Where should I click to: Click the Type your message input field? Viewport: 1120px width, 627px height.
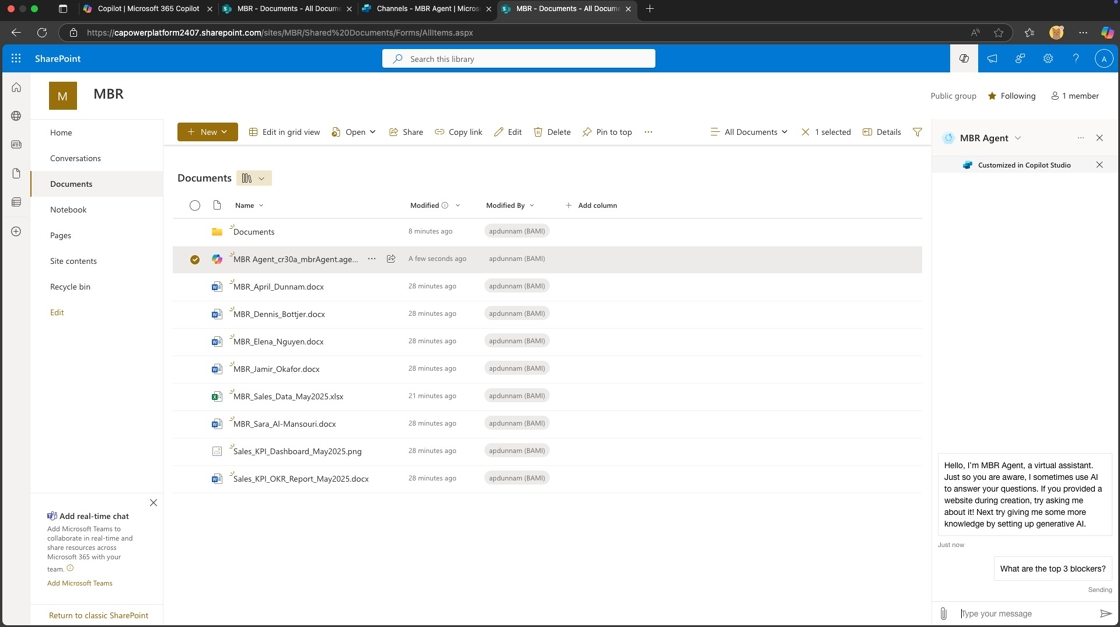(1025, 613)
